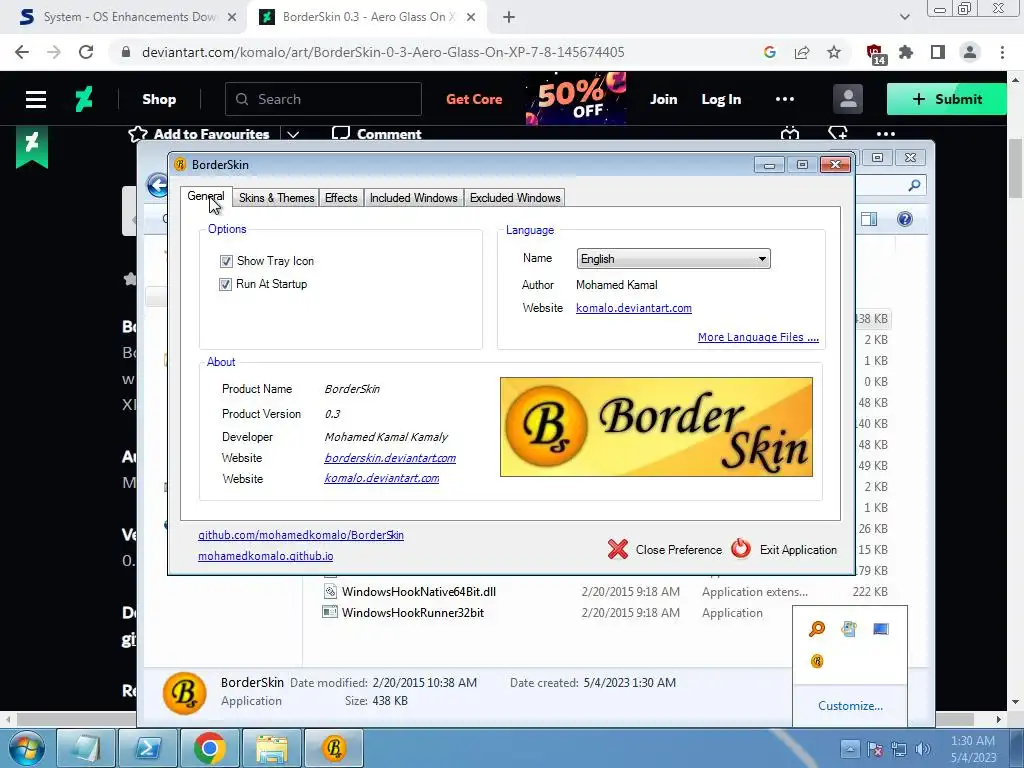The height and width of the screenshot is (768, 1024).
Task: Click the Get Core link
Action: [x=474, y=99]
